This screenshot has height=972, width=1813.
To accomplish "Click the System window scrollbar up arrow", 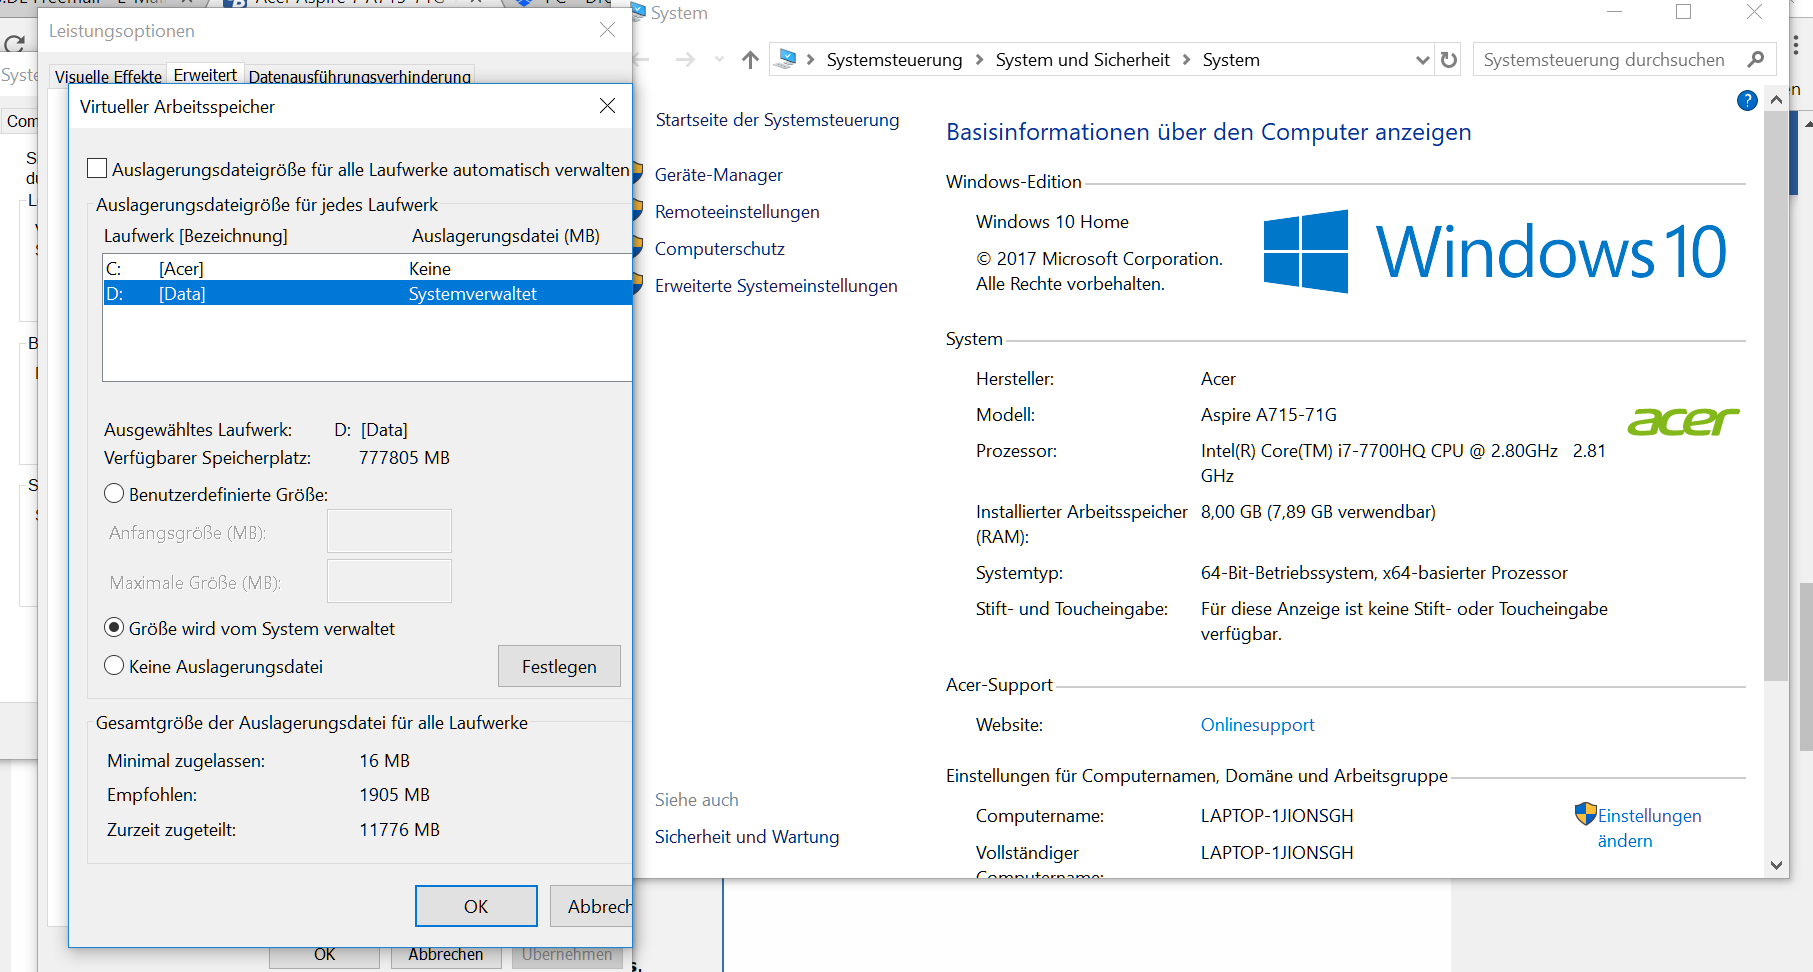I will click(1776, 99).
